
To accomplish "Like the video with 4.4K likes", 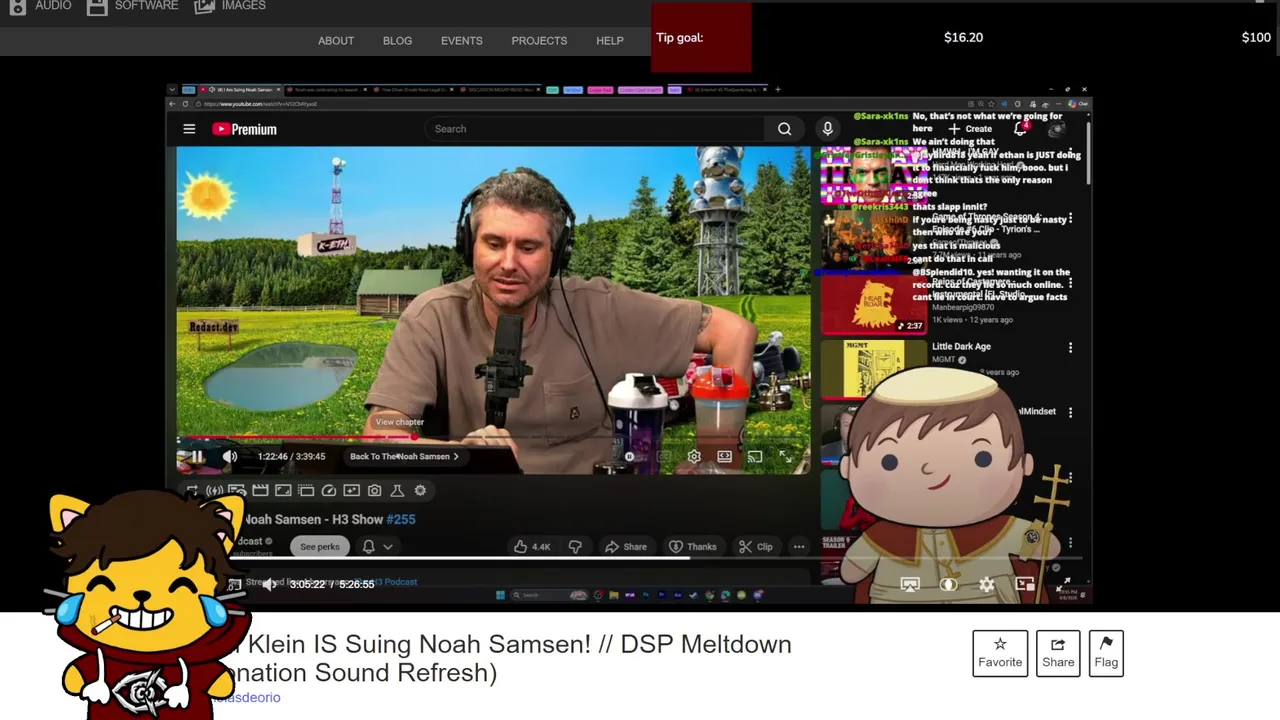I will point(532,547).
